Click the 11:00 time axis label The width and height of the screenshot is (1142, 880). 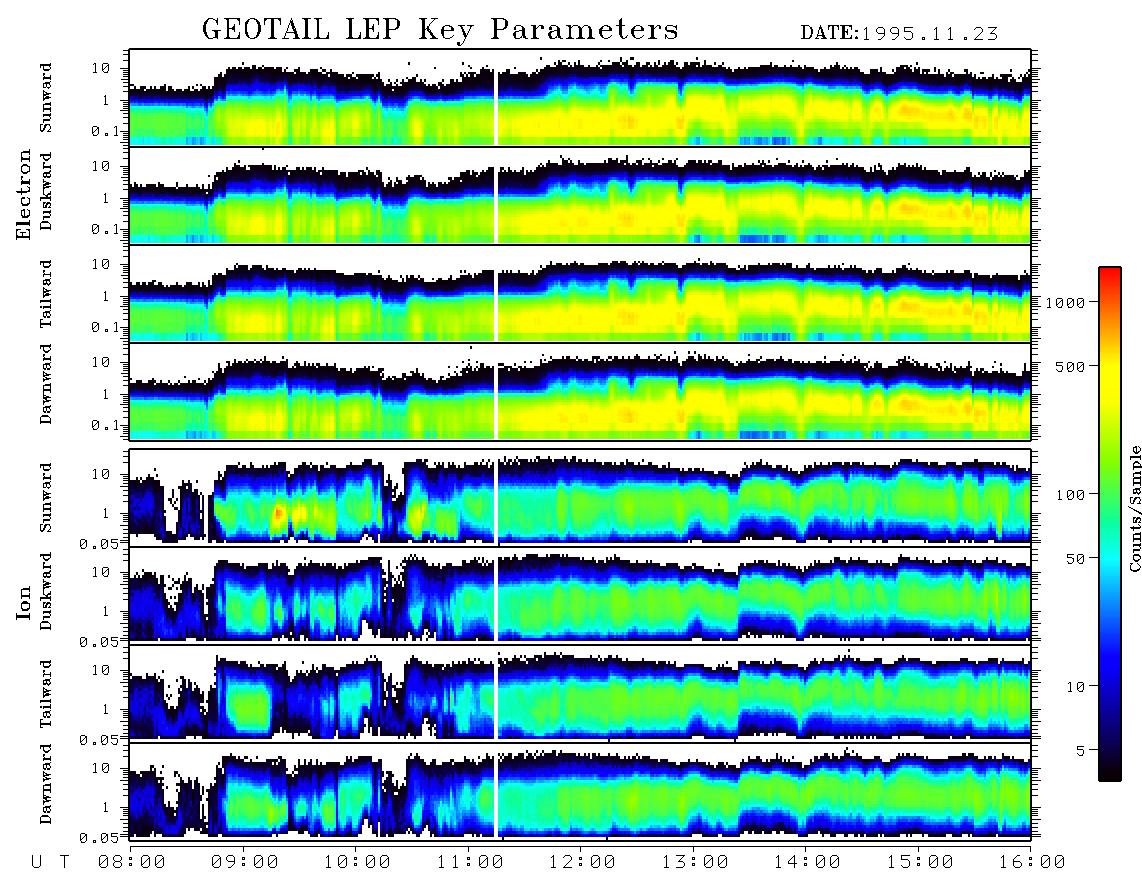470,862
